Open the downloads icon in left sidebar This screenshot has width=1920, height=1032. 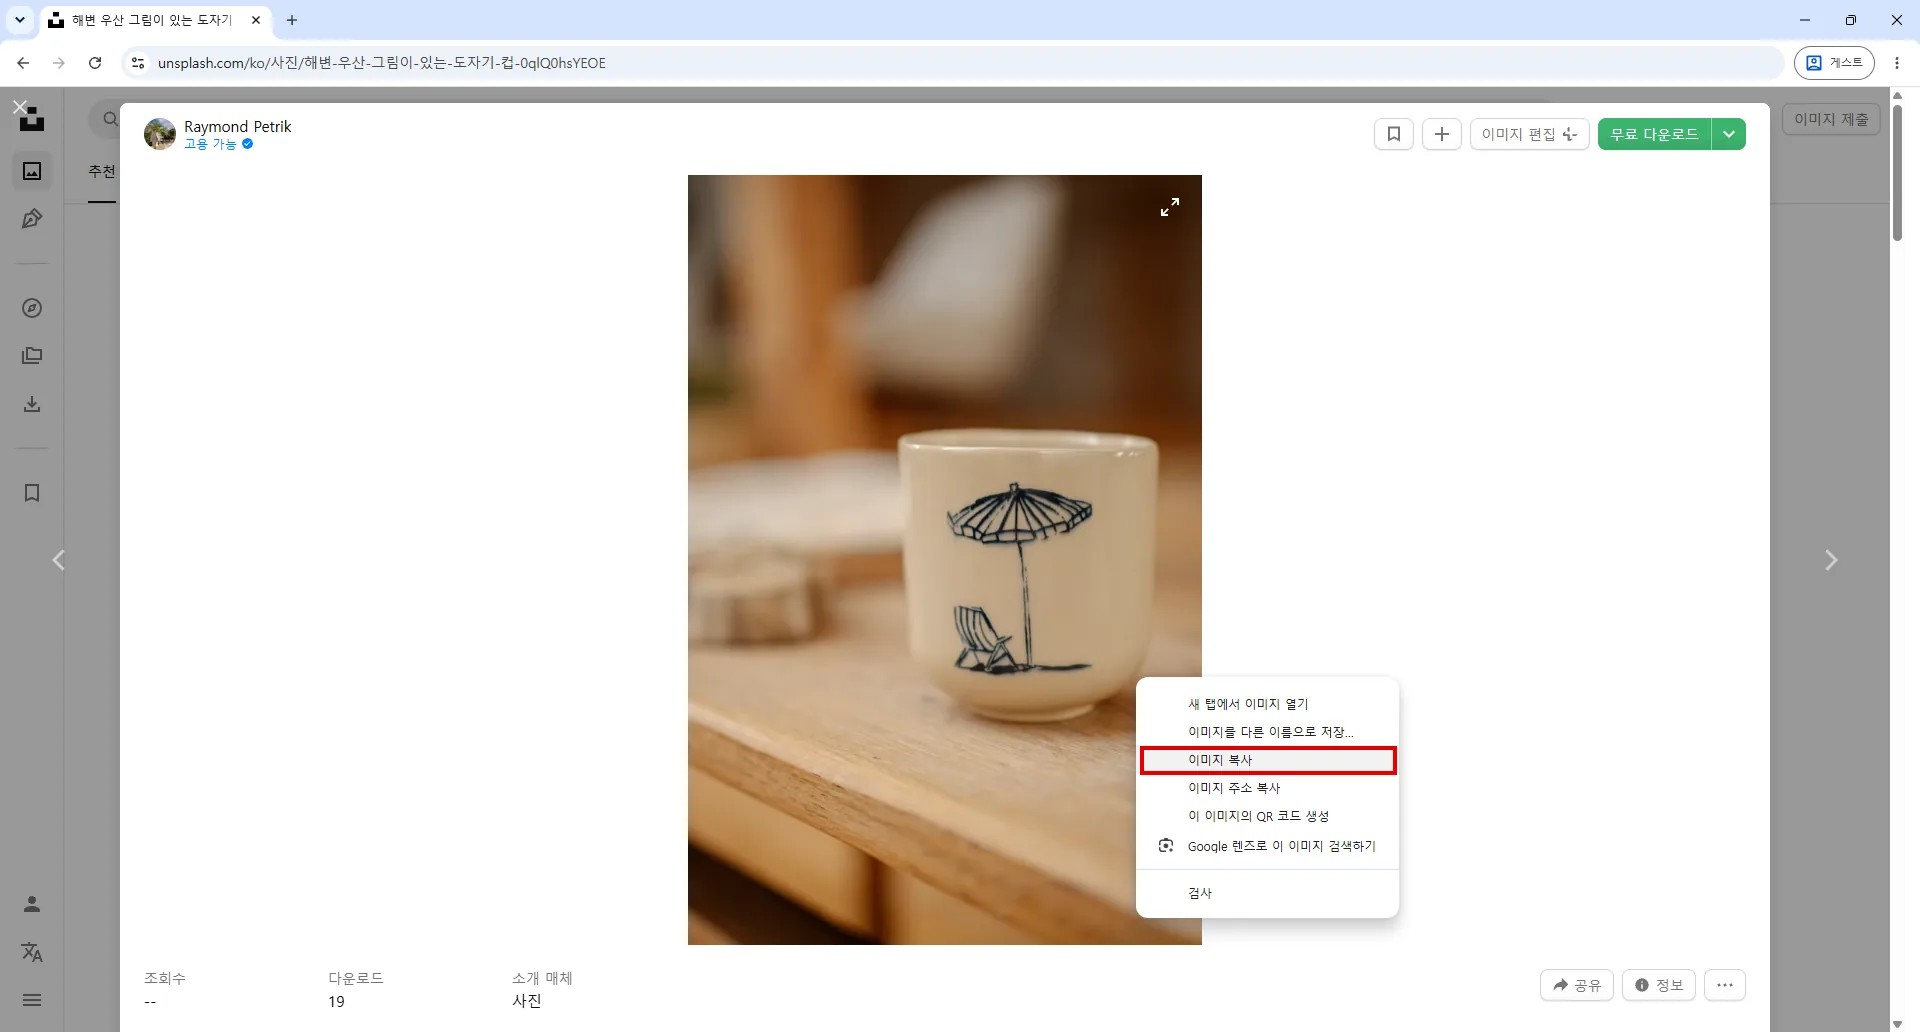(32, 404)
